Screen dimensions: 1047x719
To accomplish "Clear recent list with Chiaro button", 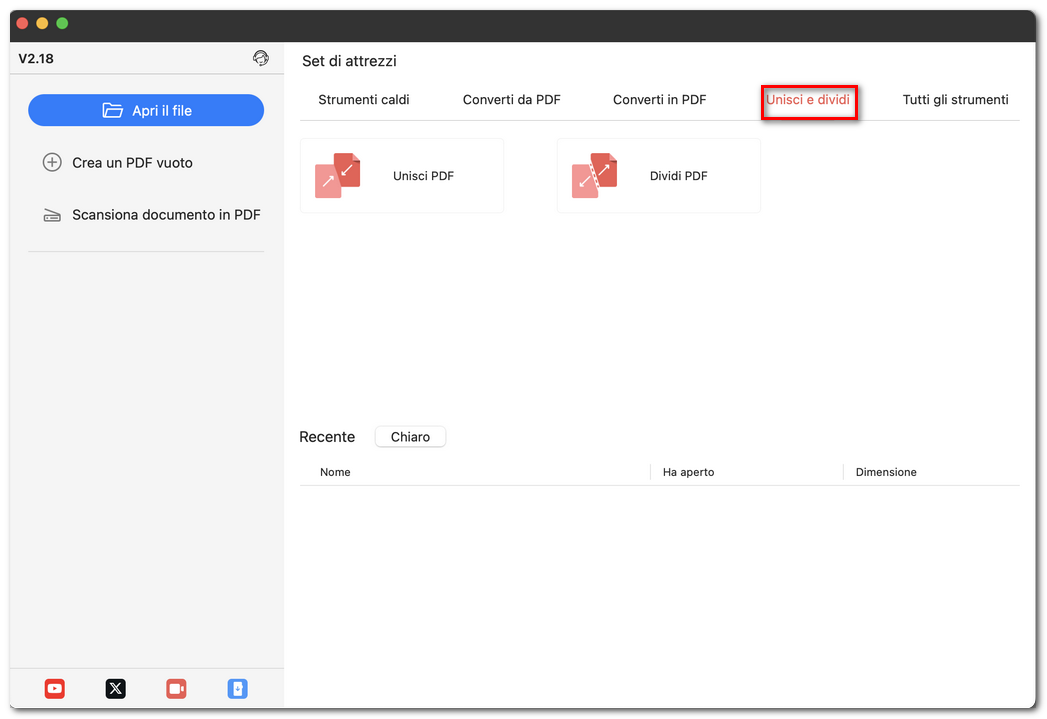I will [410, 437].
